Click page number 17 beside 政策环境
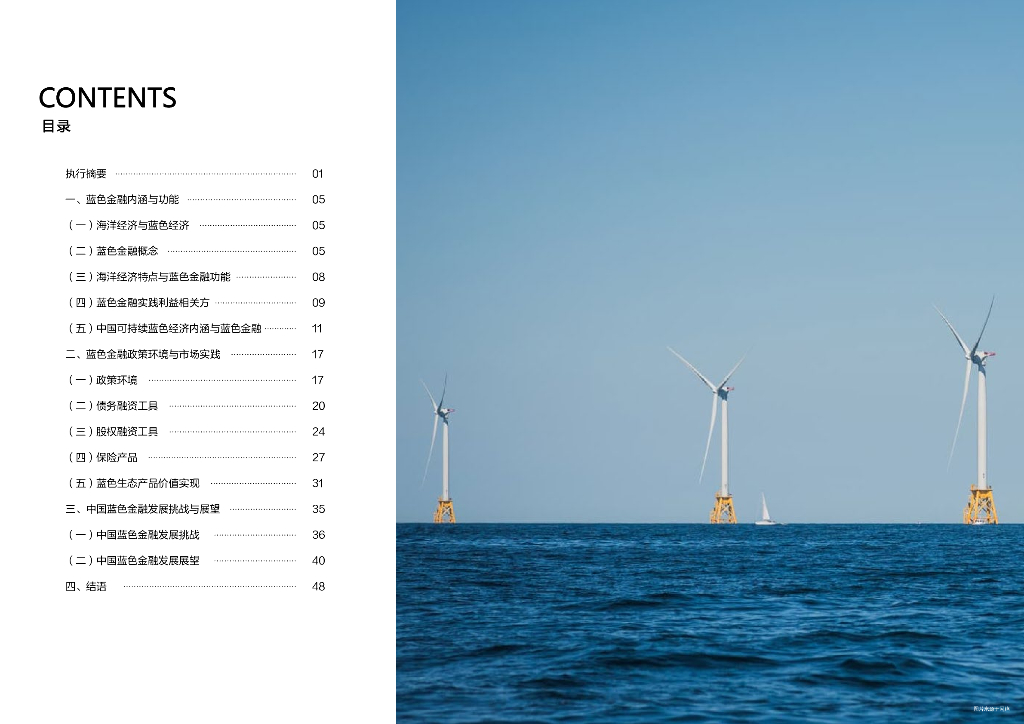 pos(317,380)
